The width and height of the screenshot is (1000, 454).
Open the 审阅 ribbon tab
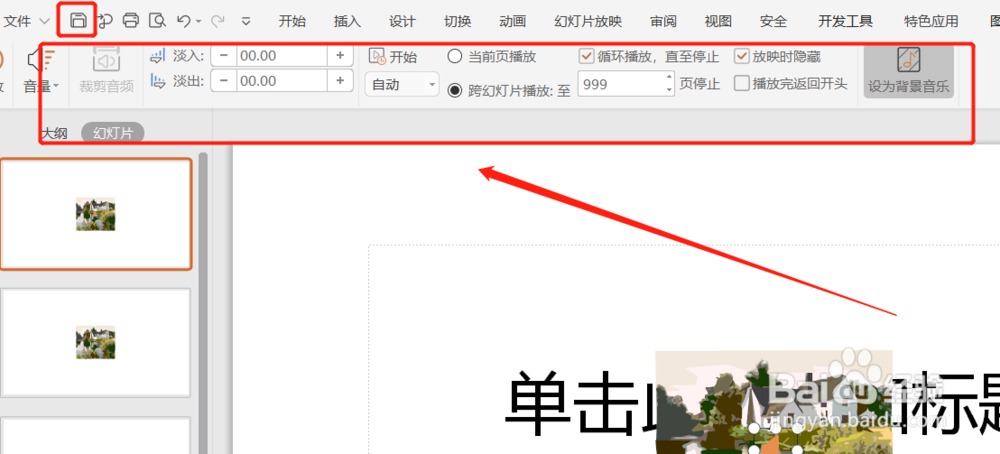(663, 21)
